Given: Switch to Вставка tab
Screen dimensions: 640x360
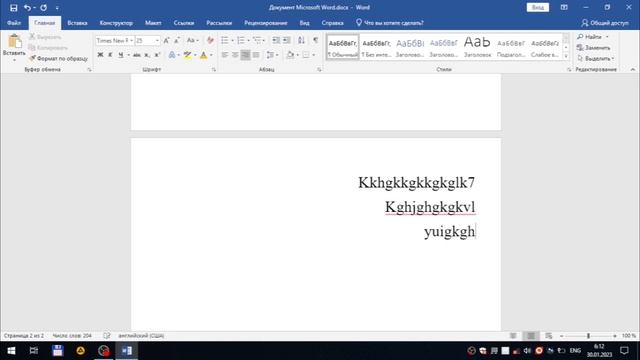Looking at the screenshot, I should tap(78, 23).
